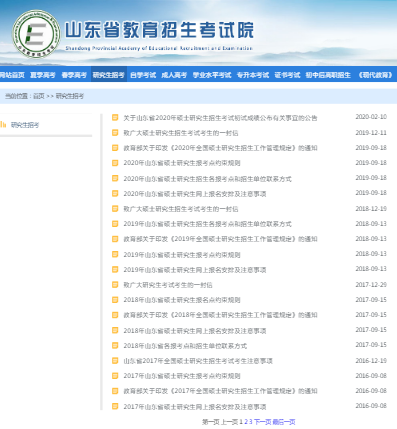The image size is (397, 429).
Task: Click icon beside 山东省2017年考生注意事项
Action: click(115, 361)
